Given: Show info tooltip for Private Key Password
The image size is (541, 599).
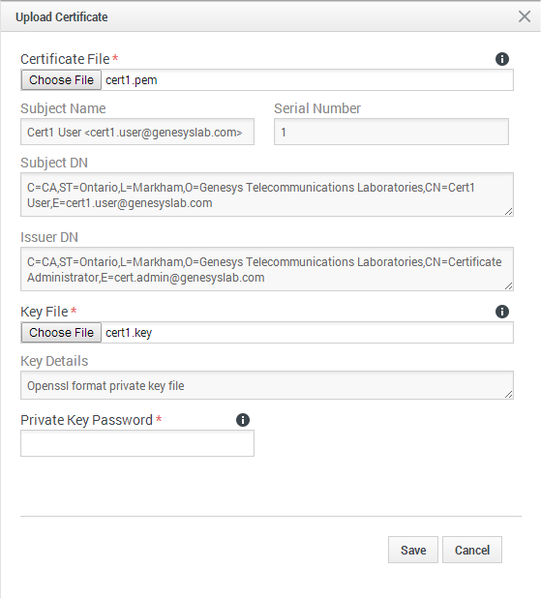Looking at the screenshot, I should pyautogui.click(x=243, y=420).
